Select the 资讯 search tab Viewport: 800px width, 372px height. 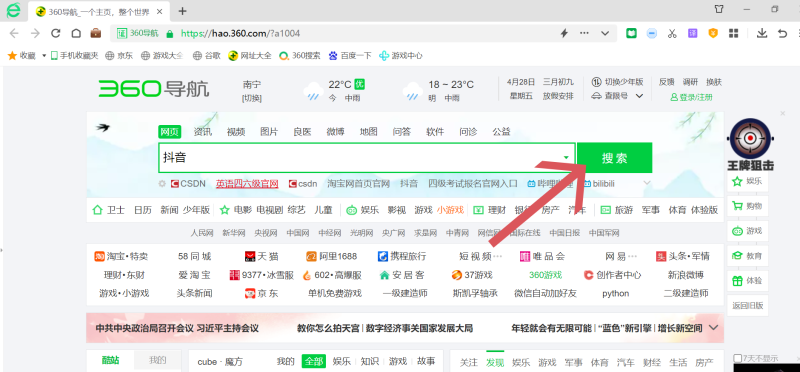(203, 132)
